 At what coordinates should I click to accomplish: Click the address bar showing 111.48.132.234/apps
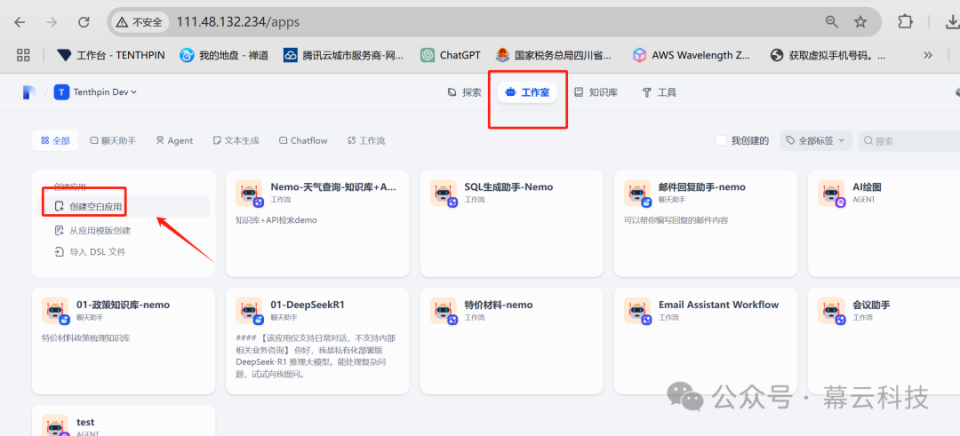point(494,22)
